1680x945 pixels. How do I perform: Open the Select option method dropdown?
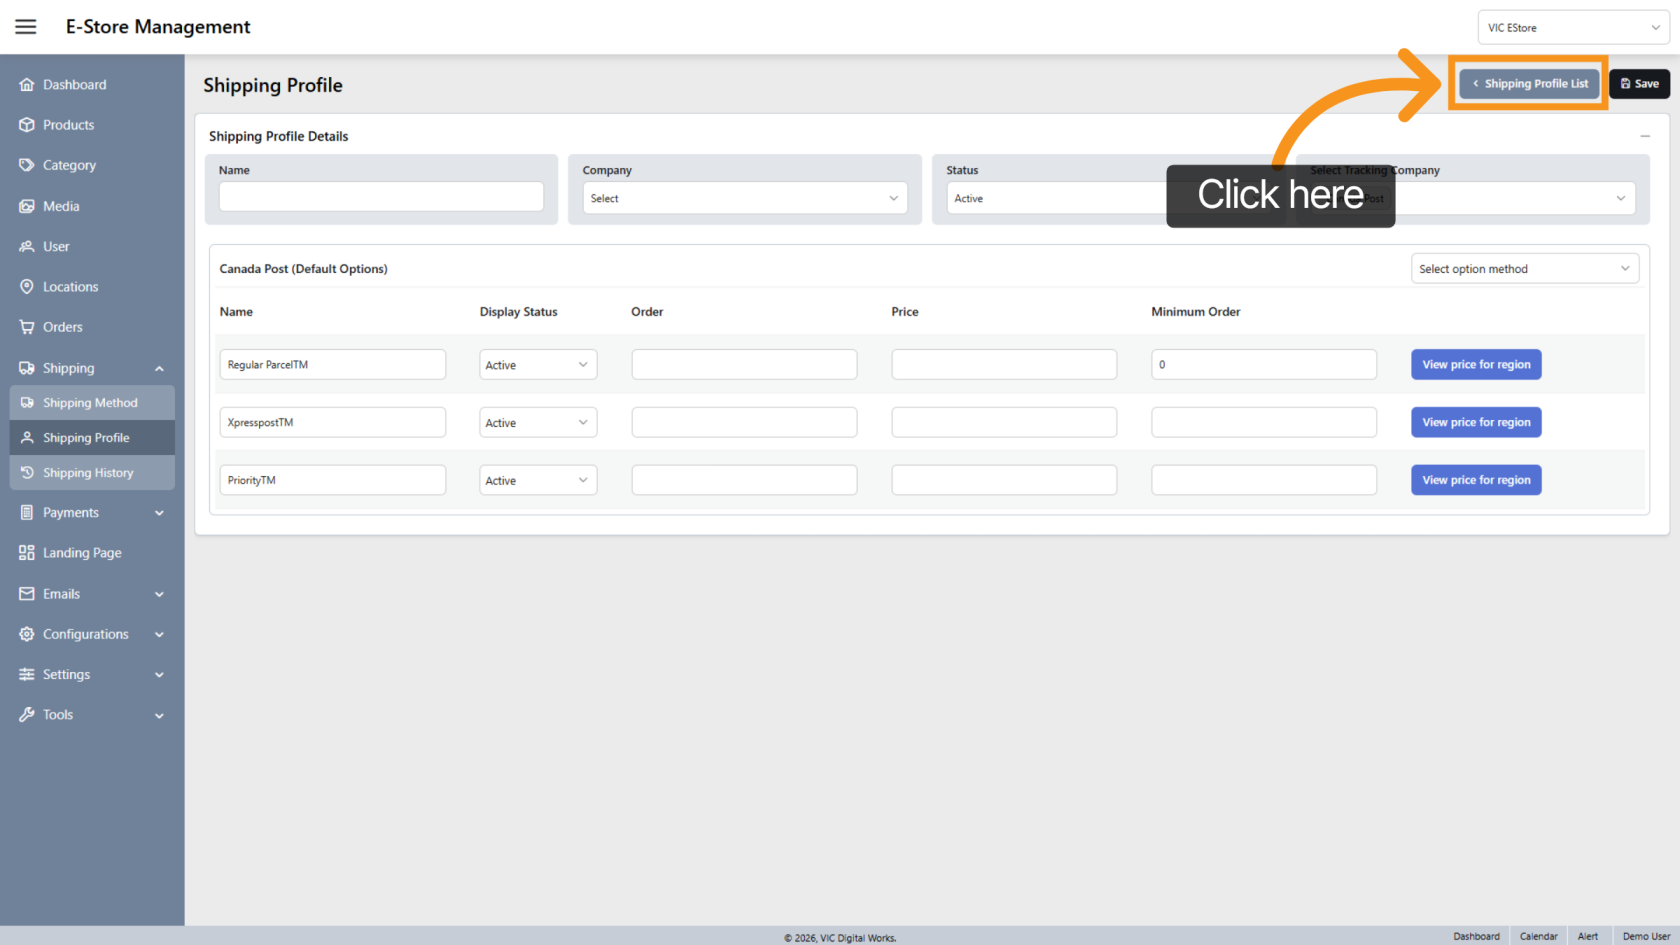coord(1524,269)
